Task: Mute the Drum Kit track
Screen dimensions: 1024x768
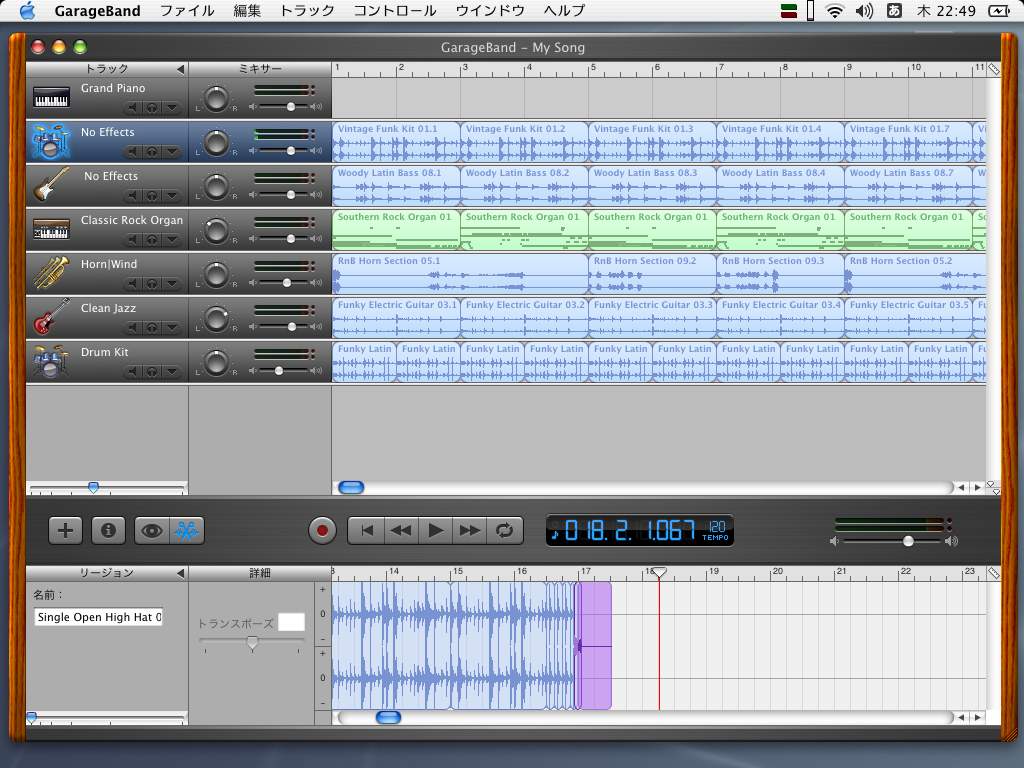Action: point(132,372)
